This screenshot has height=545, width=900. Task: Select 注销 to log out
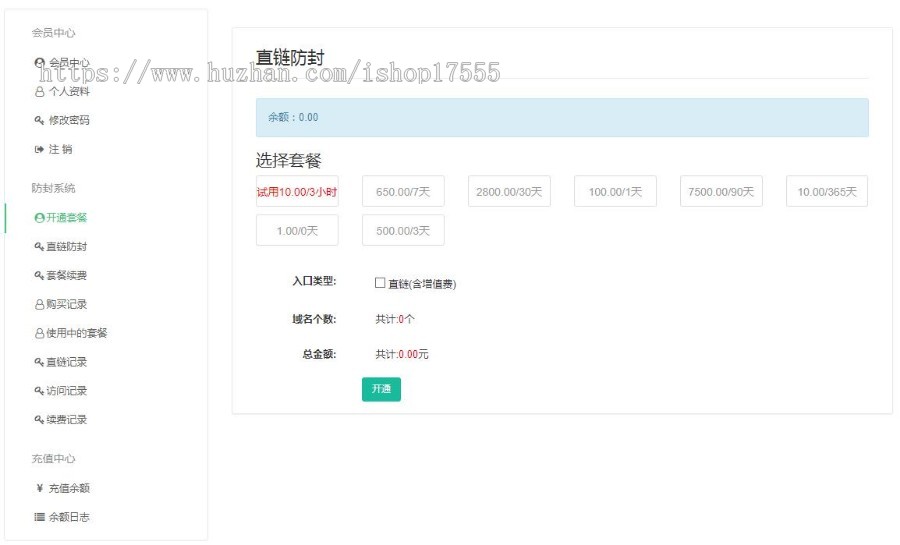pos(60,149)
